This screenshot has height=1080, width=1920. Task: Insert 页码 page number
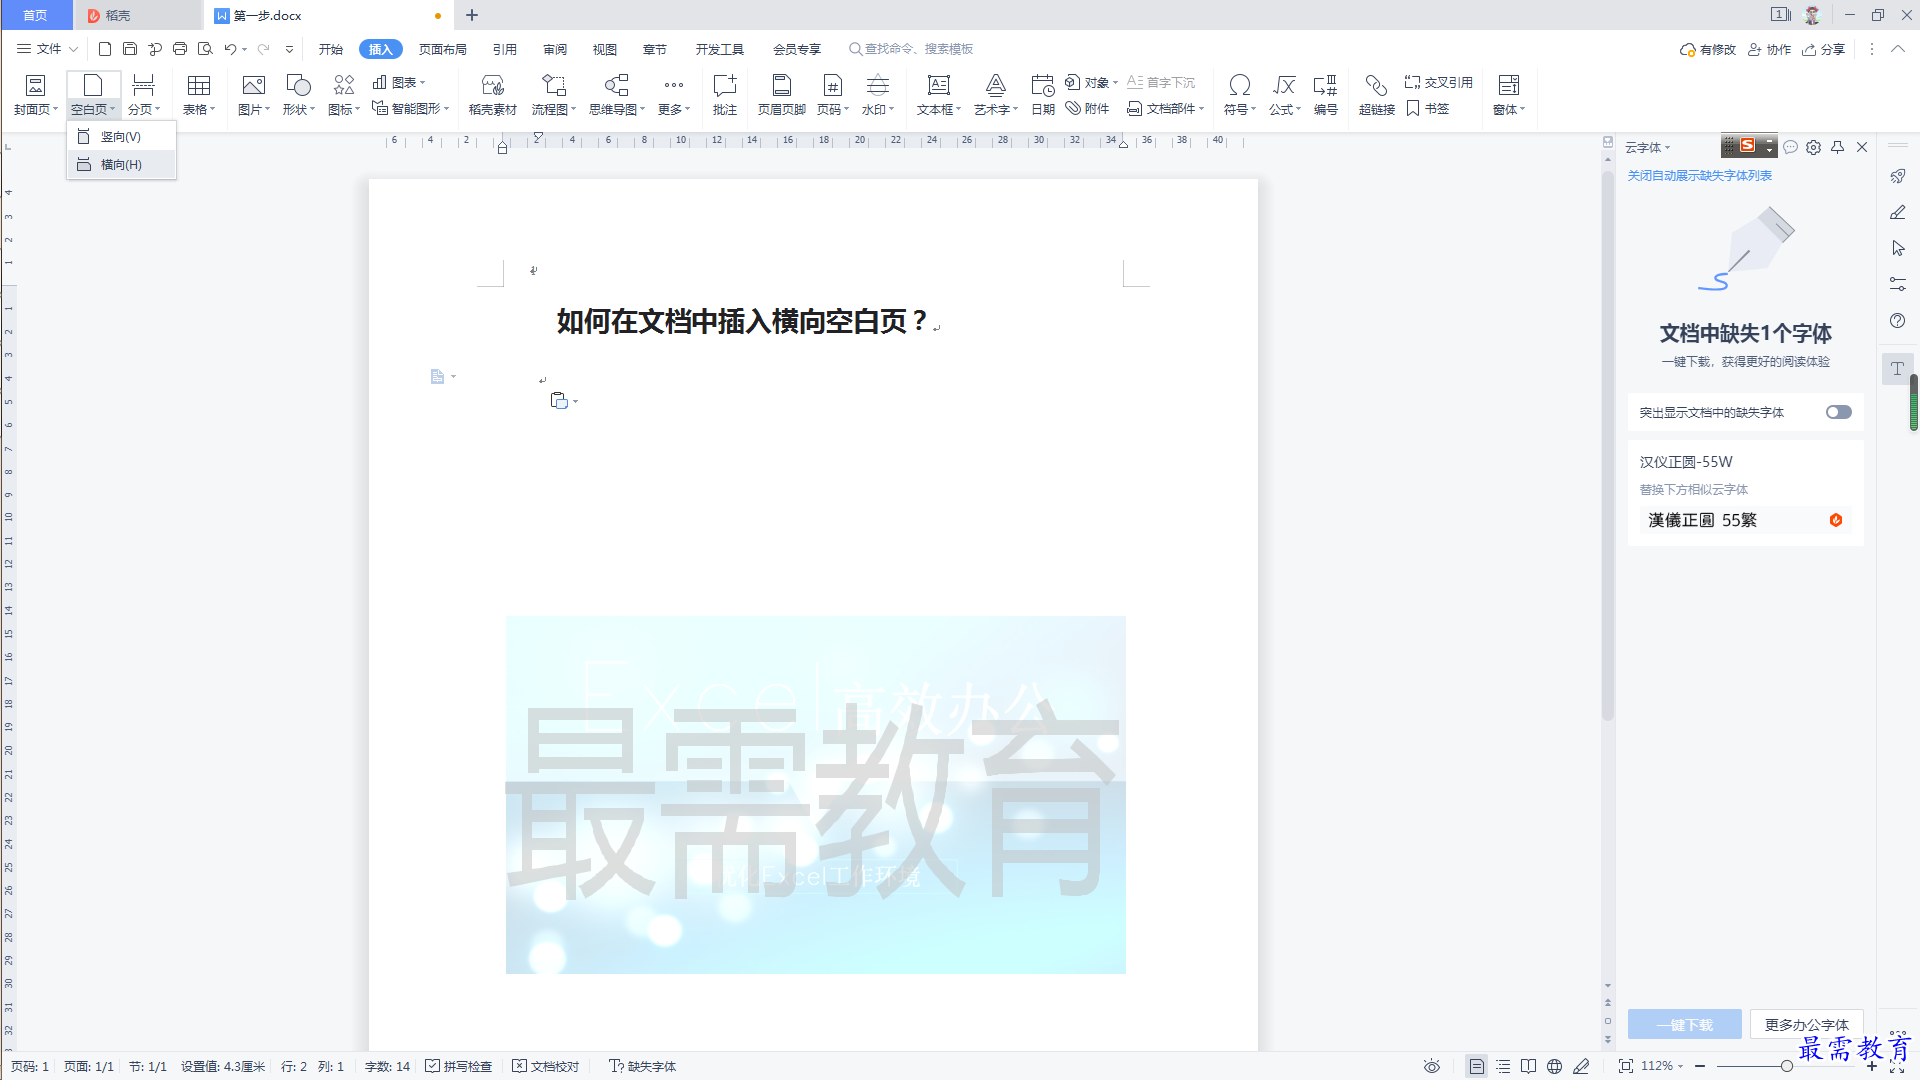tap(833, 96)
